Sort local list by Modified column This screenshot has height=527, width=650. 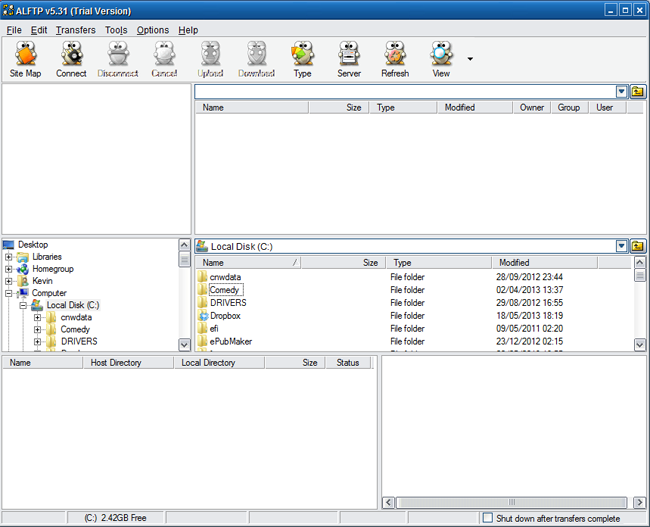point(545,262)
